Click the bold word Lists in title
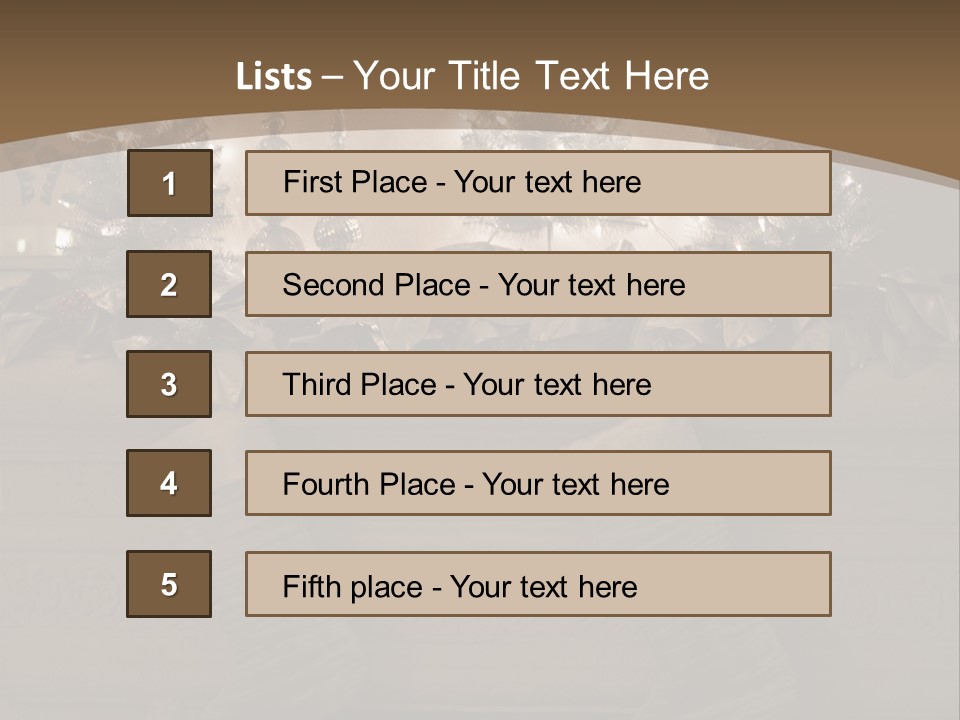The width and height of the screenshot is (960, 720). [274, 77]
